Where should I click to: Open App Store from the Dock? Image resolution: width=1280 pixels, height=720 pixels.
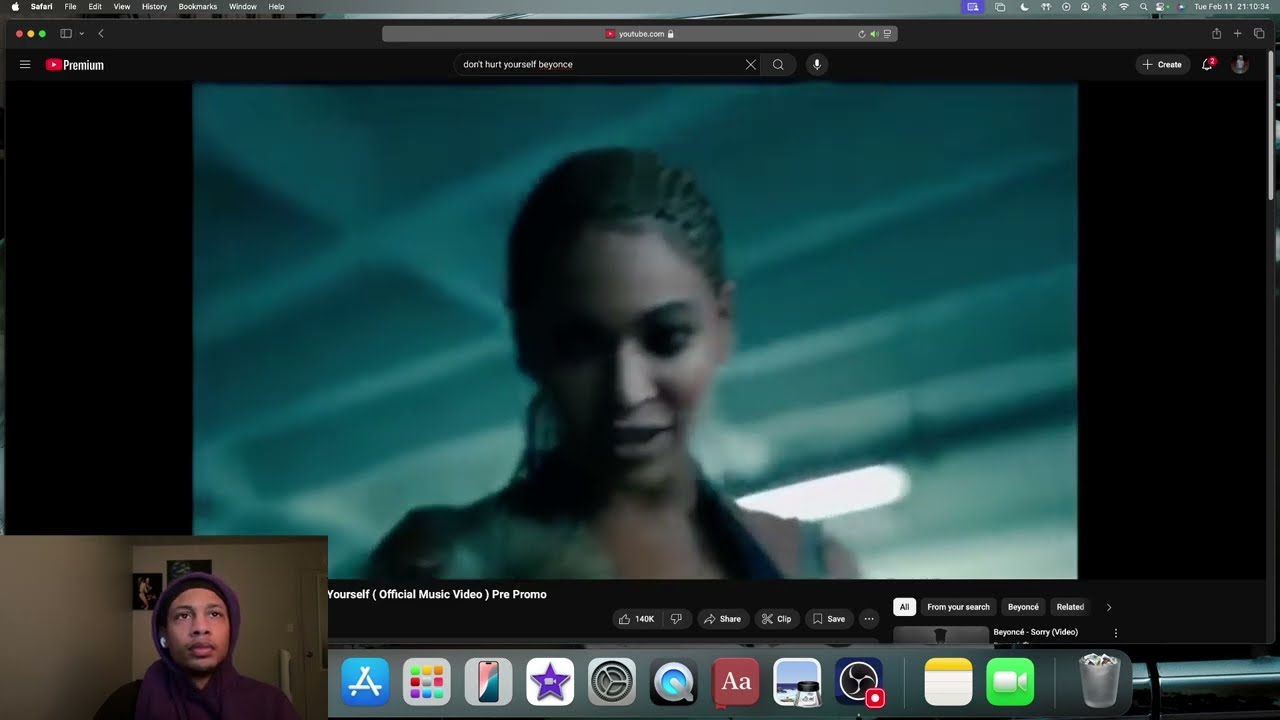click(x=365, y=682)
